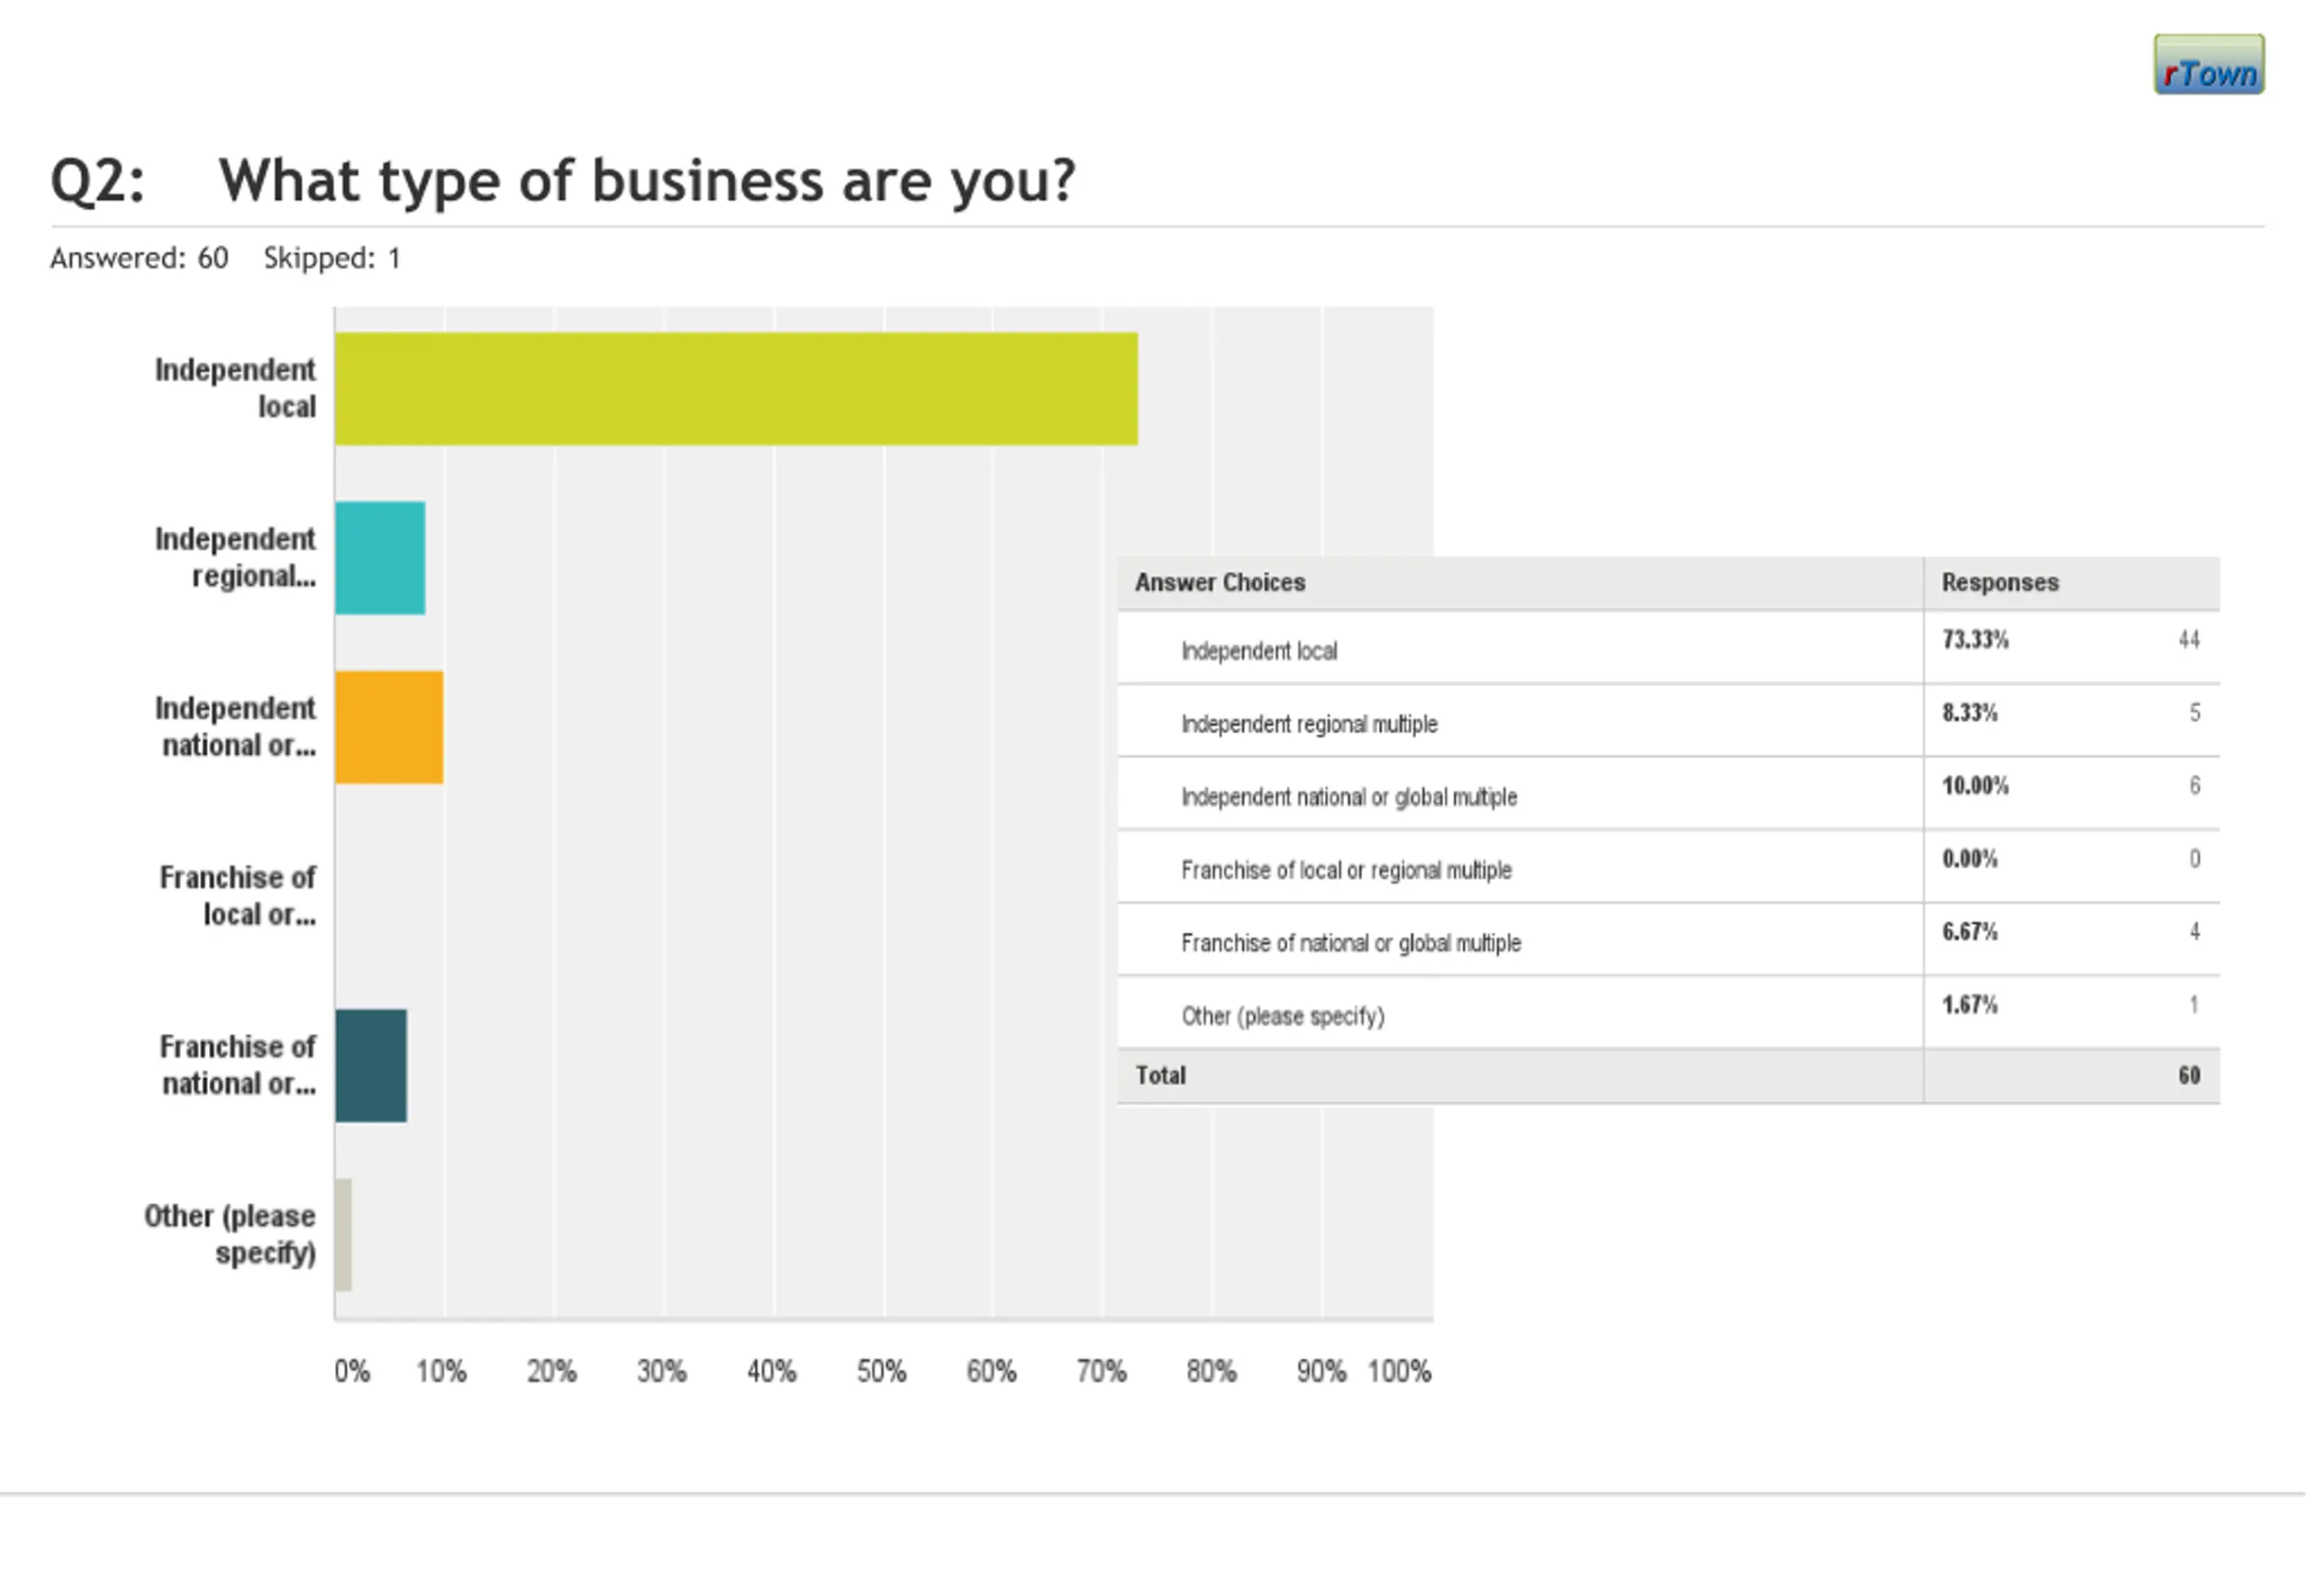Select Franchise of national or global multiple
The height and width of the screenshot is (1596, 2306).
(x=1350, y=943)
